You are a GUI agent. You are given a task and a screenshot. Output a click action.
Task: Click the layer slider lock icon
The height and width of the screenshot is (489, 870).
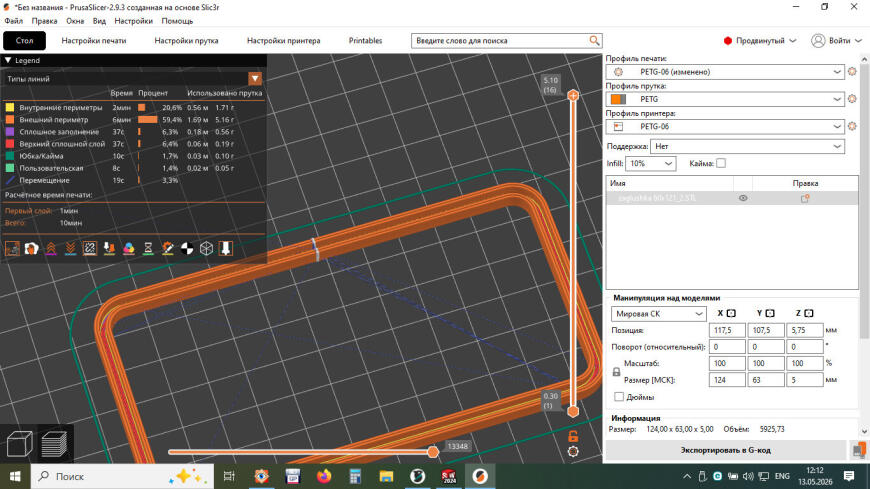573,436
